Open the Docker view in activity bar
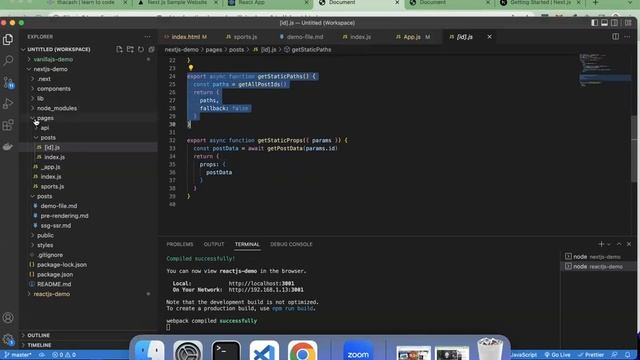The height and width of the screenshot is (360, 640). click(x=8, y=146)
